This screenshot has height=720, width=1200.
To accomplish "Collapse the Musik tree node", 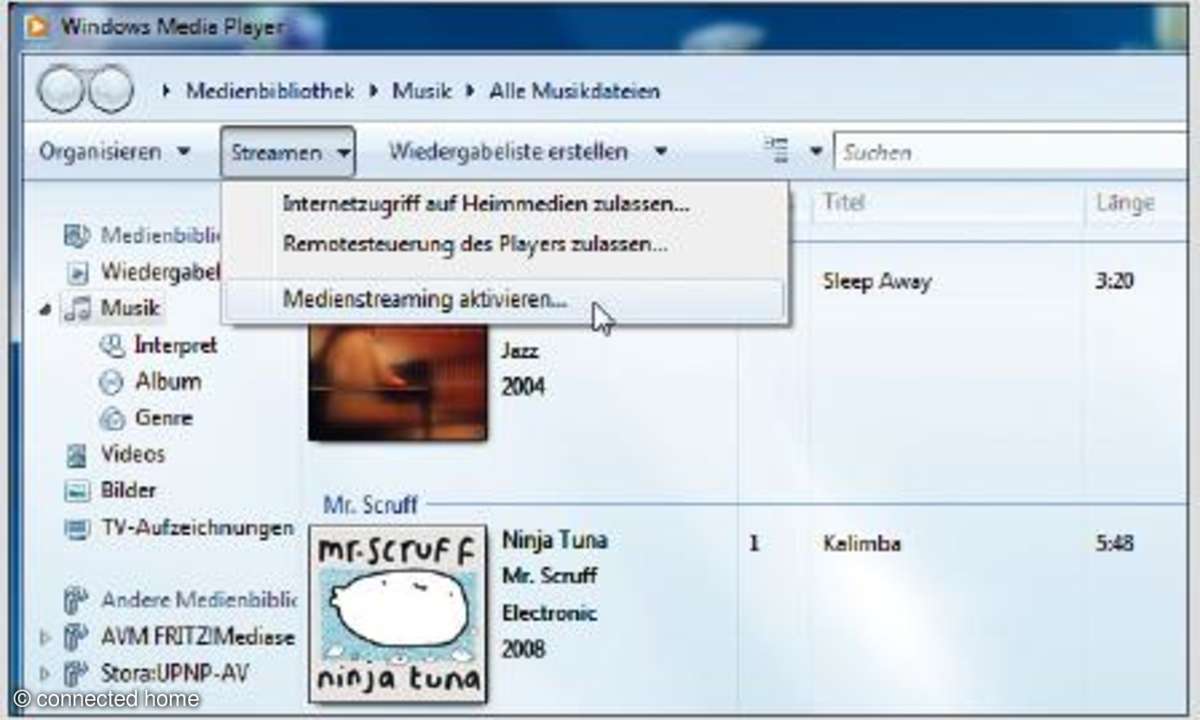I will 45,310.
